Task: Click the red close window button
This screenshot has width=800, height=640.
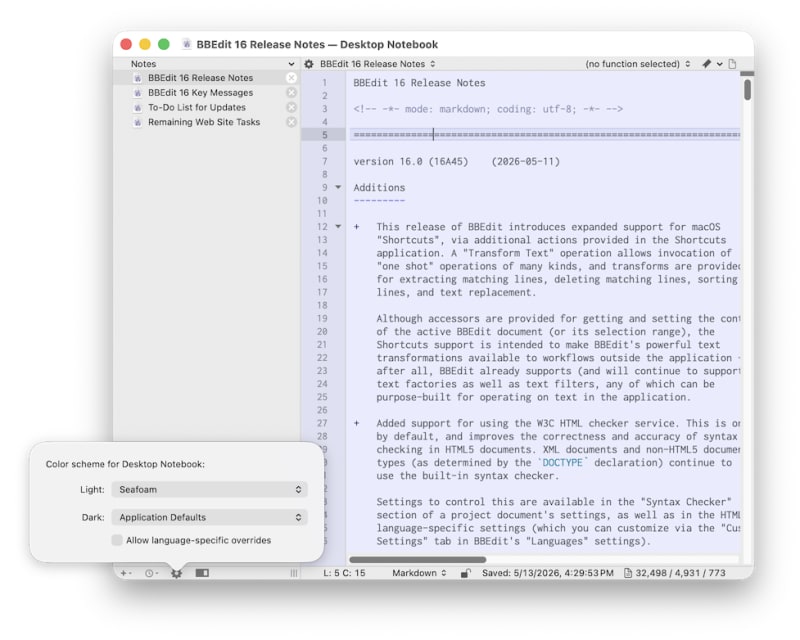Action: point(126,44)
